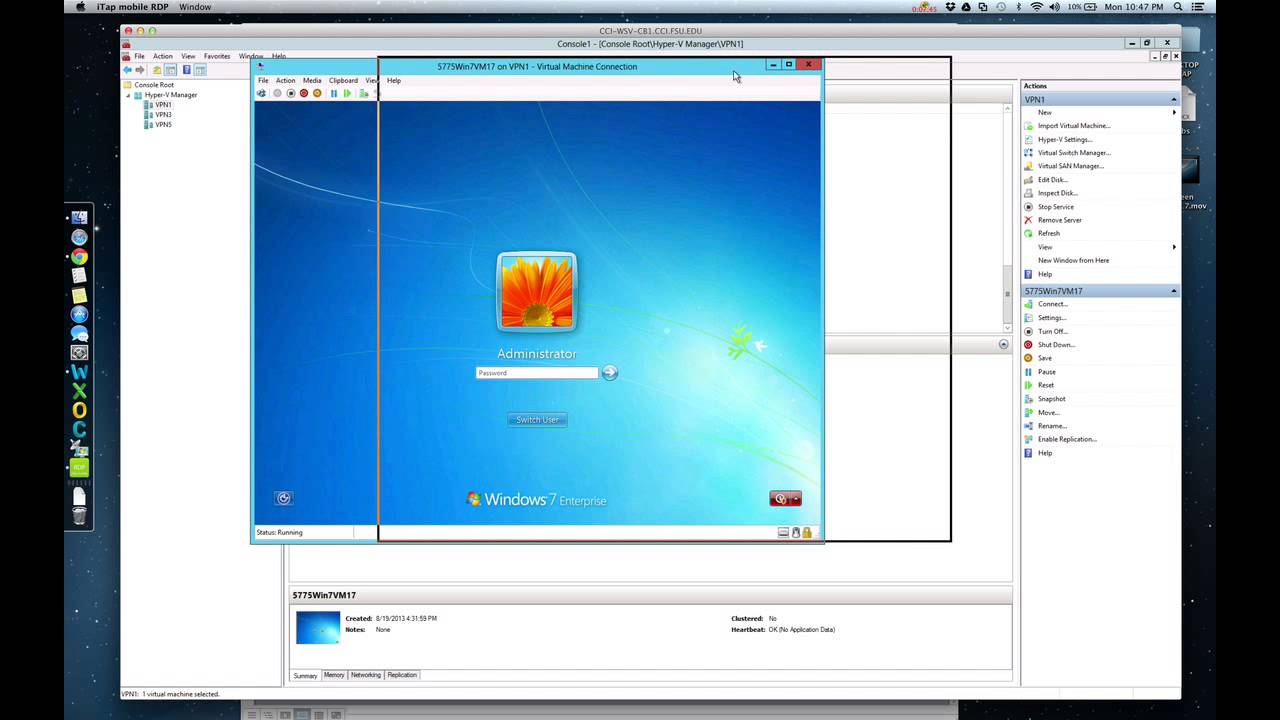Click the red Shut Down VM toolbar icon

[x=304, y=93]
